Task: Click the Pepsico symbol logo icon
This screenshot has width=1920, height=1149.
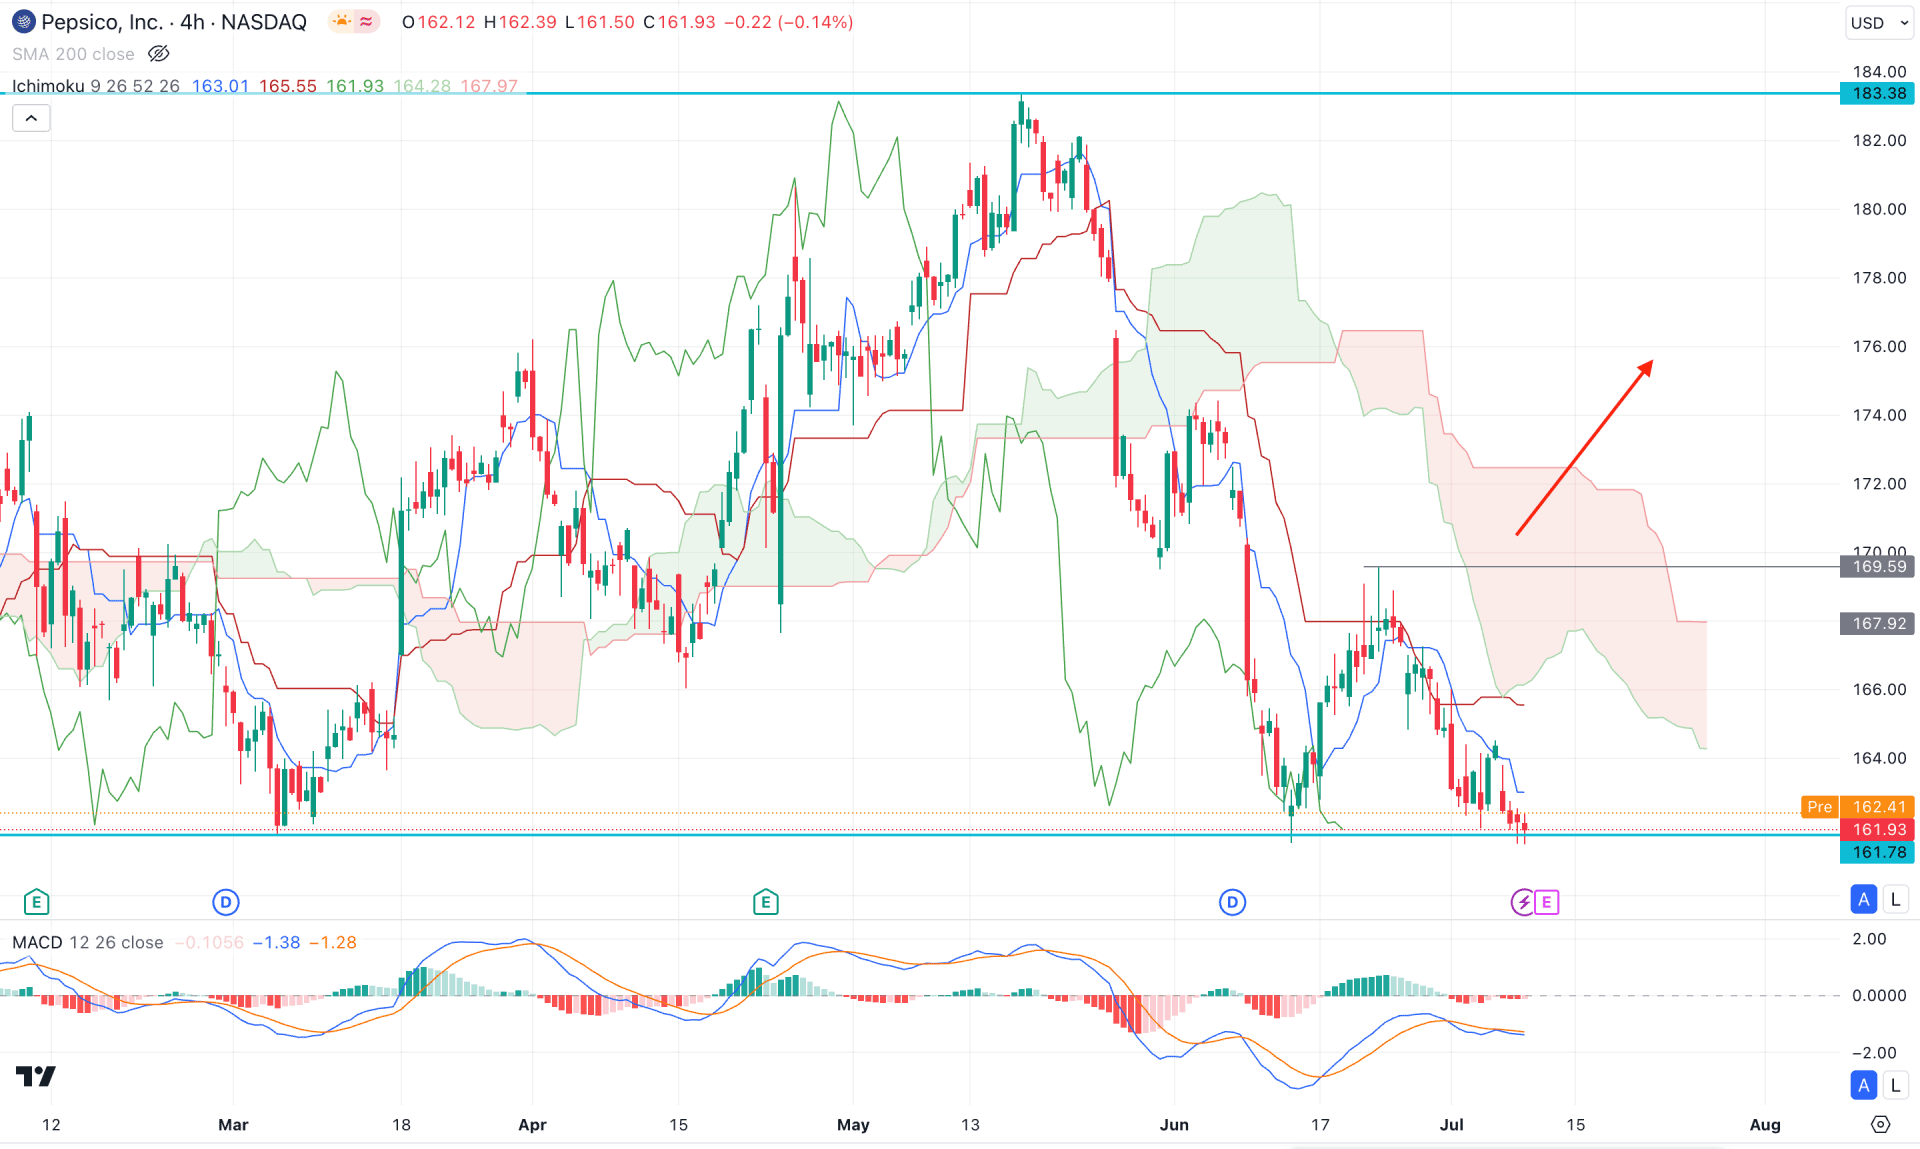Action: pos(23,22)
